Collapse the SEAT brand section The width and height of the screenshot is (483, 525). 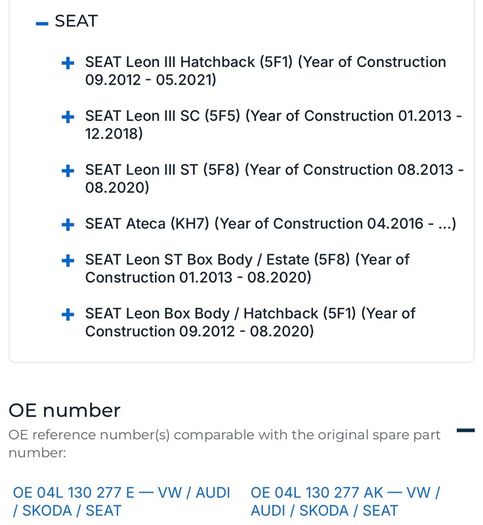[42, 23]
